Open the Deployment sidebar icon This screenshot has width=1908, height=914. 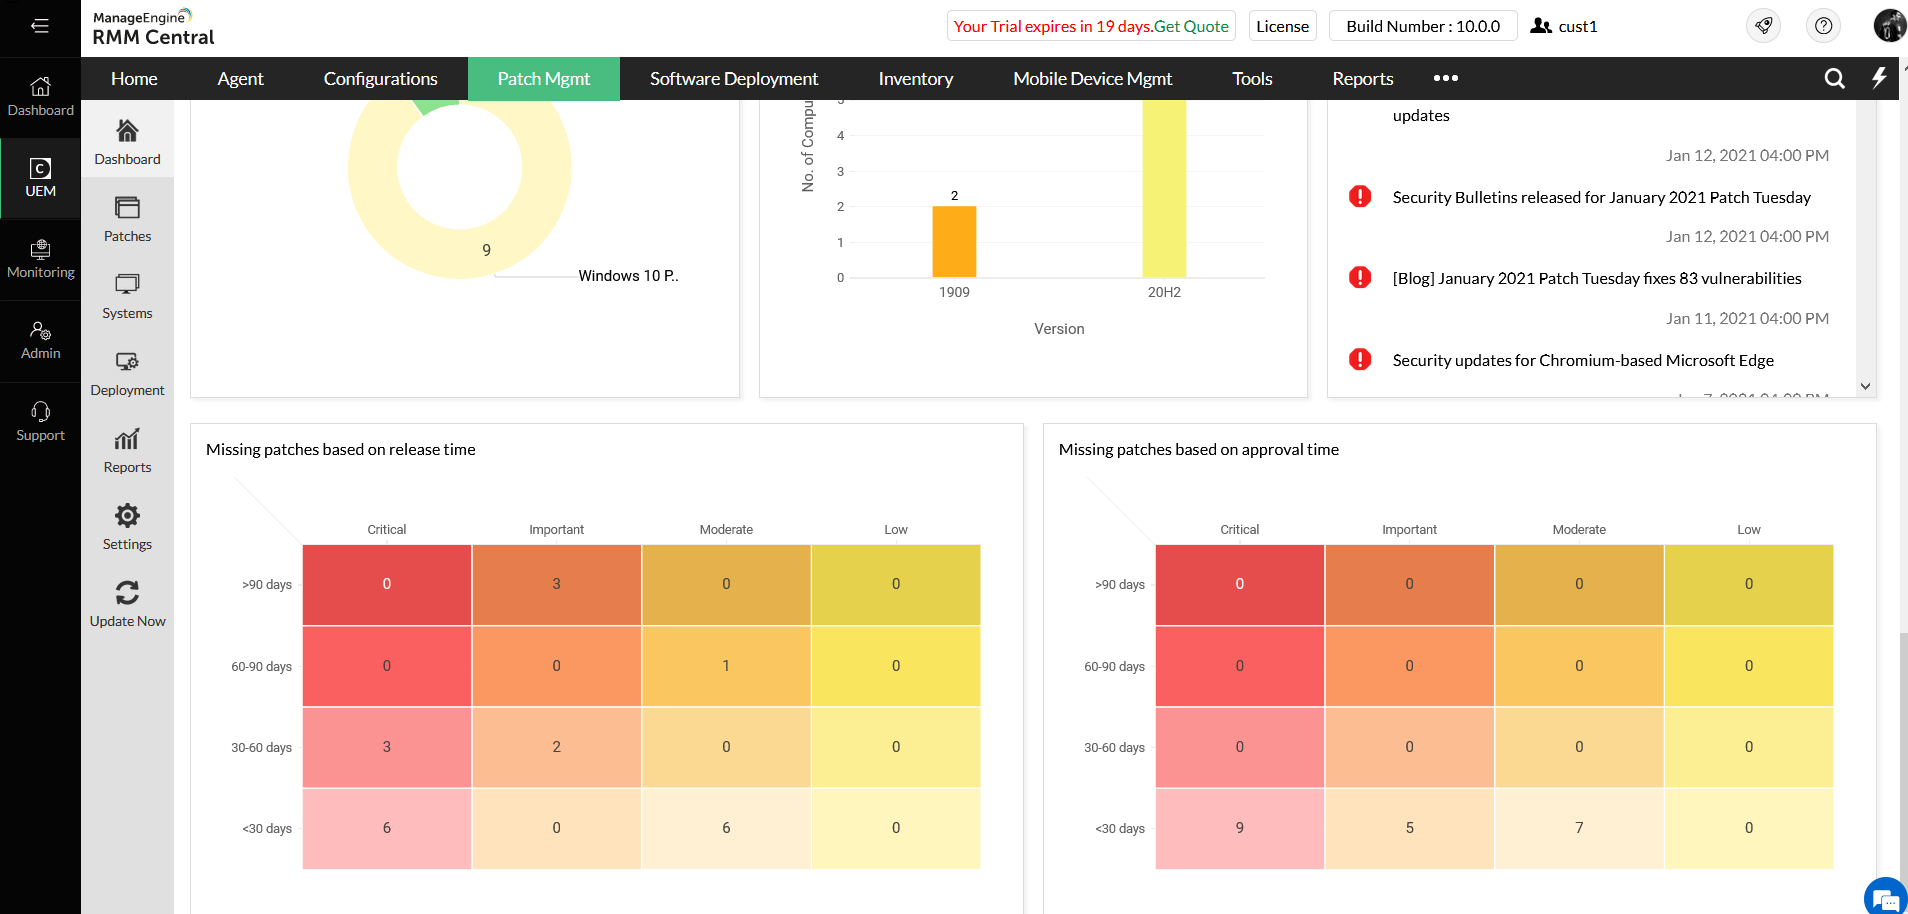tap(127, 362)
